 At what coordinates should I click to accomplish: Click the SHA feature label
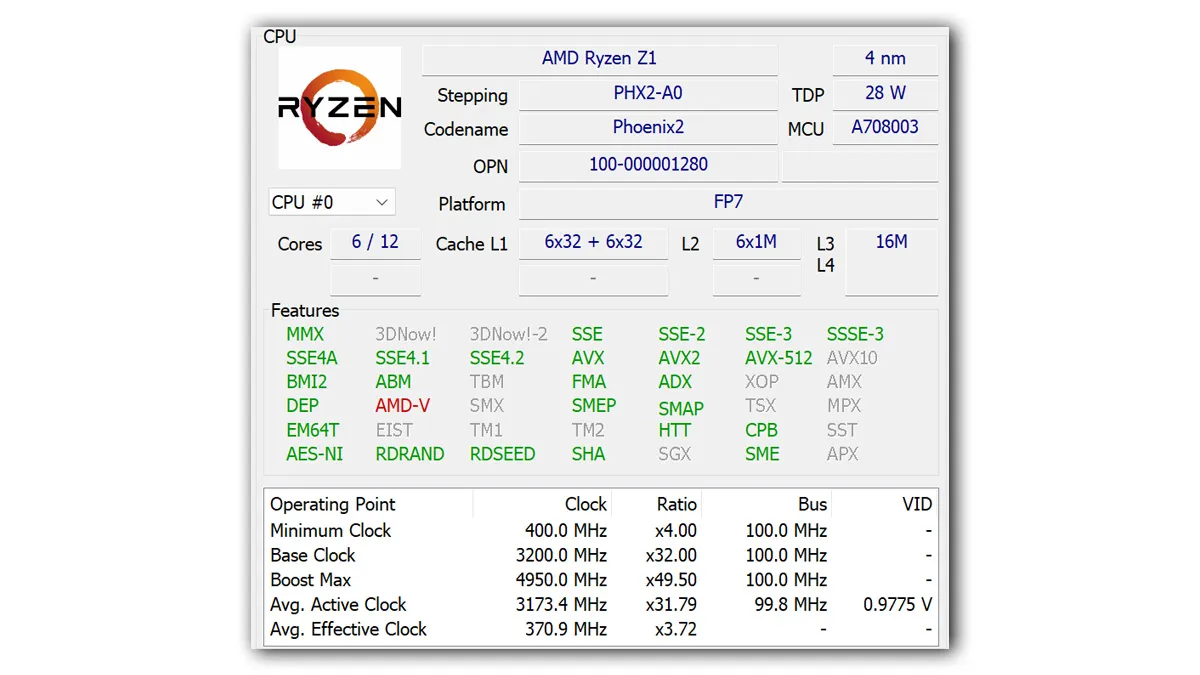[x=589, y=454]
